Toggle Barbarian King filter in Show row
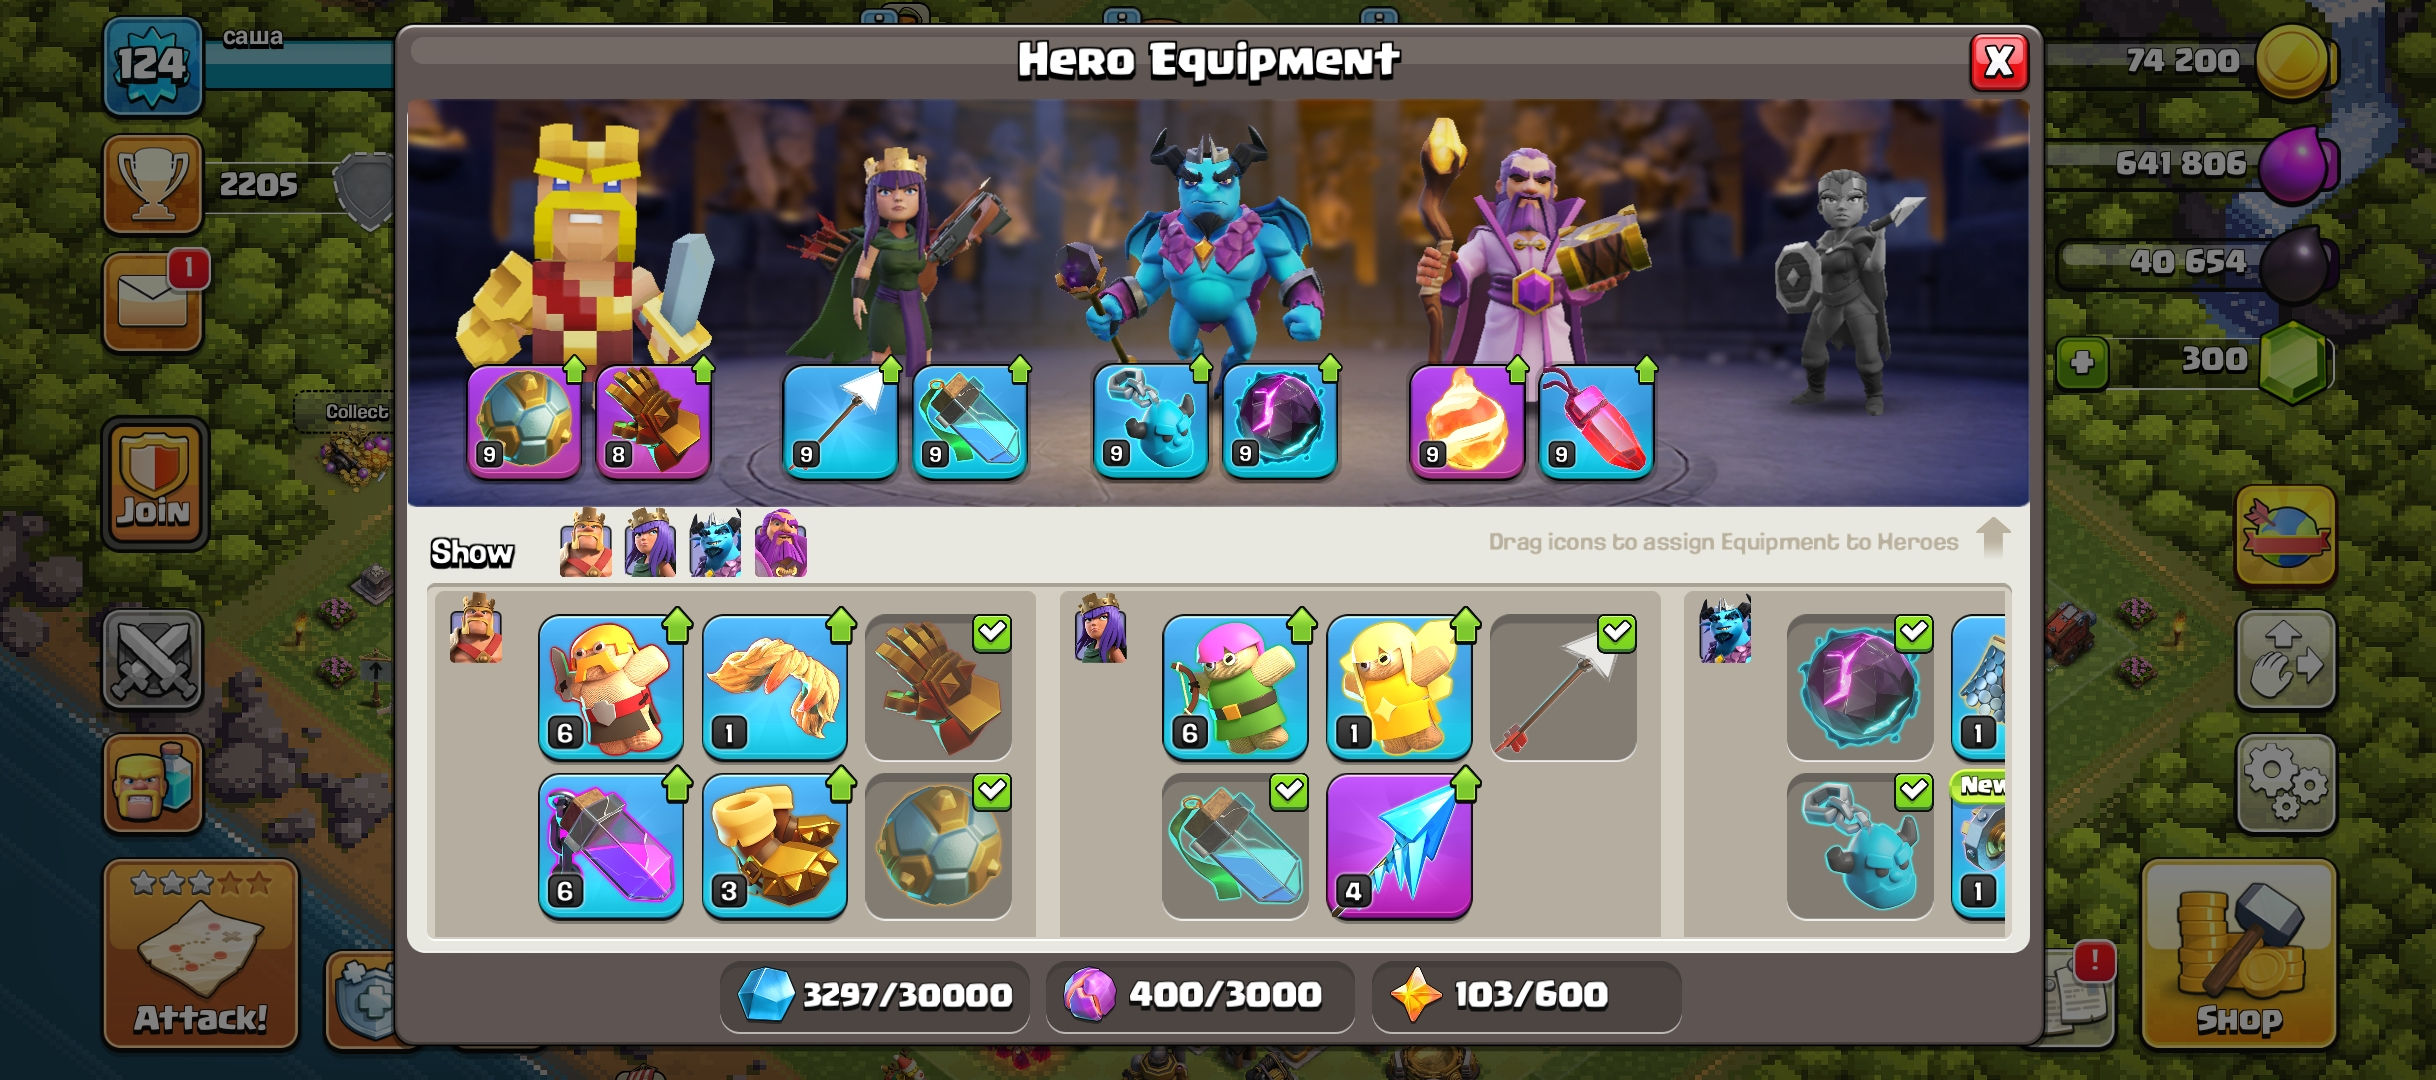Image resolution: width=2436 pixels, height=1080 pixels. [x=586, y=543]
